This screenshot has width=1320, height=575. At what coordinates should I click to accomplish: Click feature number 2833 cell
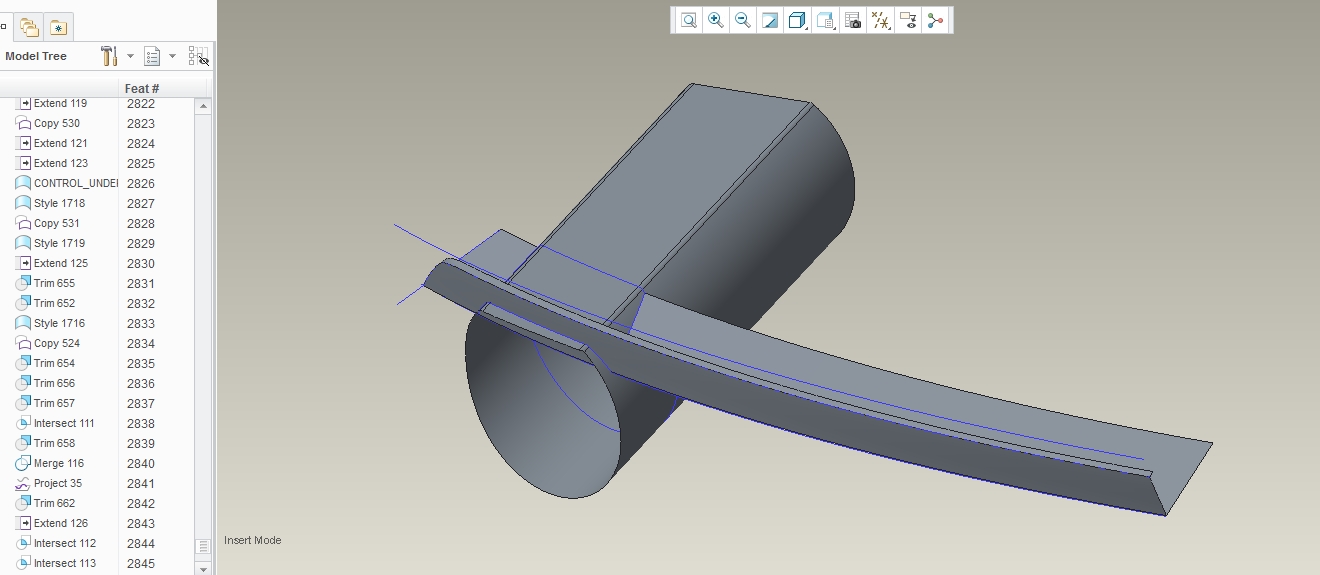(141, 323)
